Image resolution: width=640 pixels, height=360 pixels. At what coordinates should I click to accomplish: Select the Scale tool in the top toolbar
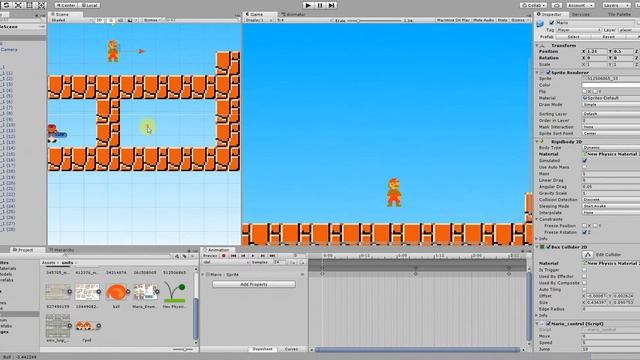pos(18,5)
